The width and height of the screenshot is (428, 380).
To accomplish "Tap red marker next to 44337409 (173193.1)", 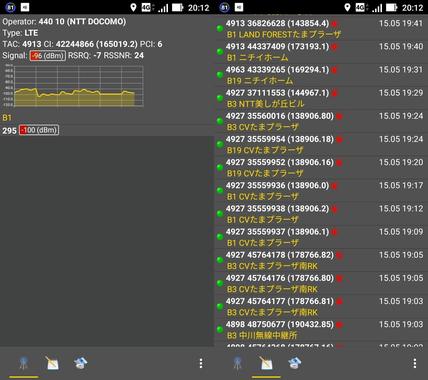I will coord(334,47).
